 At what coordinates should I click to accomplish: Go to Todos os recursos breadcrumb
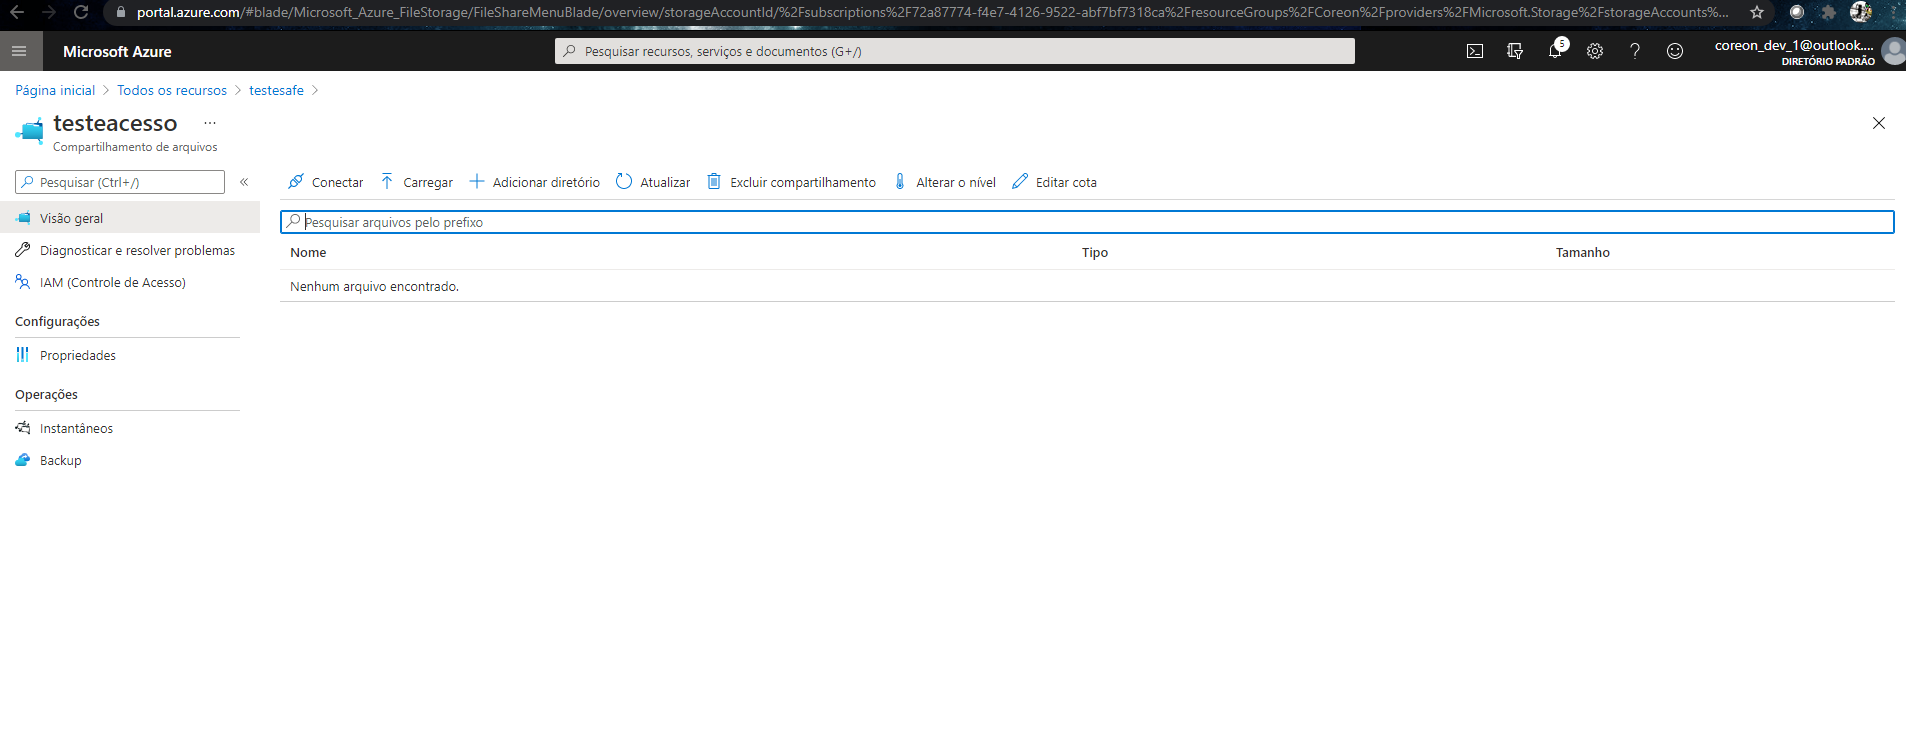[172, 90]
